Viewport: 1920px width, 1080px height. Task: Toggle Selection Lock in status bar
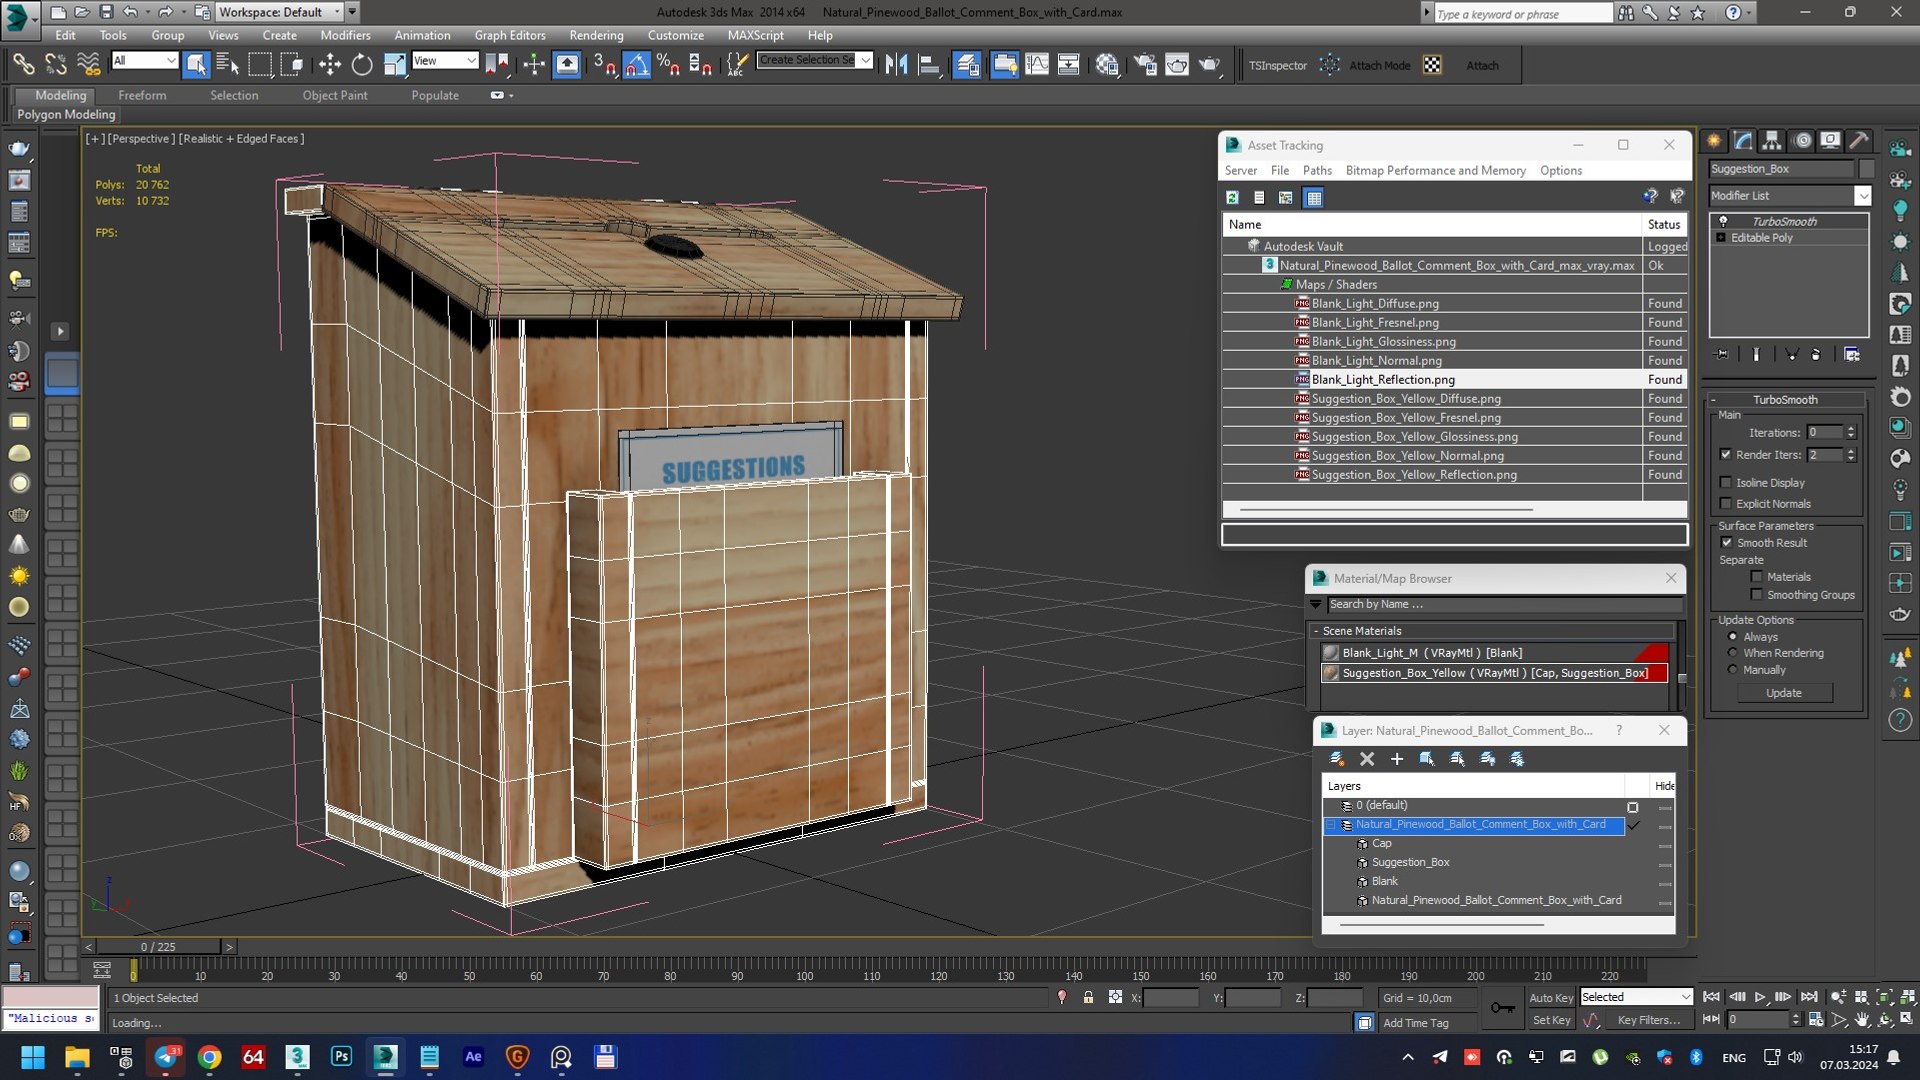pos(1088,998)
